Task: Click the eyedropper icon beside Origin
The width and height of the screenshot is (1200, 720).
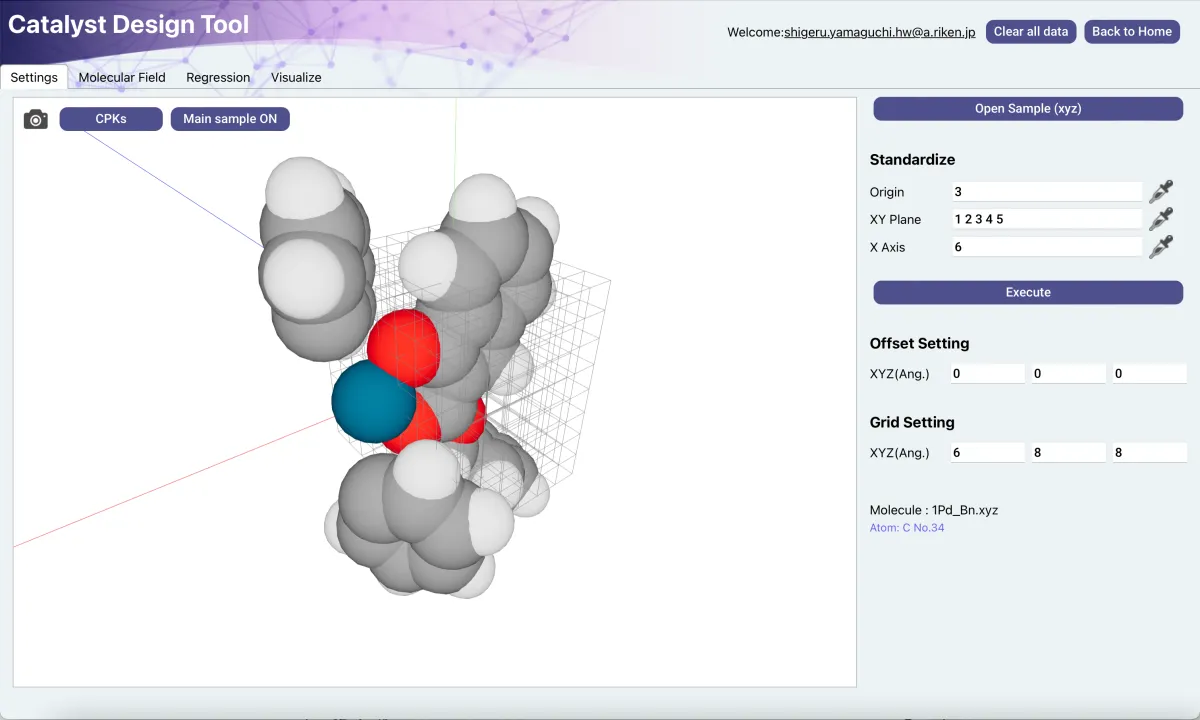Action: pyautogui.click(x=1161, y=192)
